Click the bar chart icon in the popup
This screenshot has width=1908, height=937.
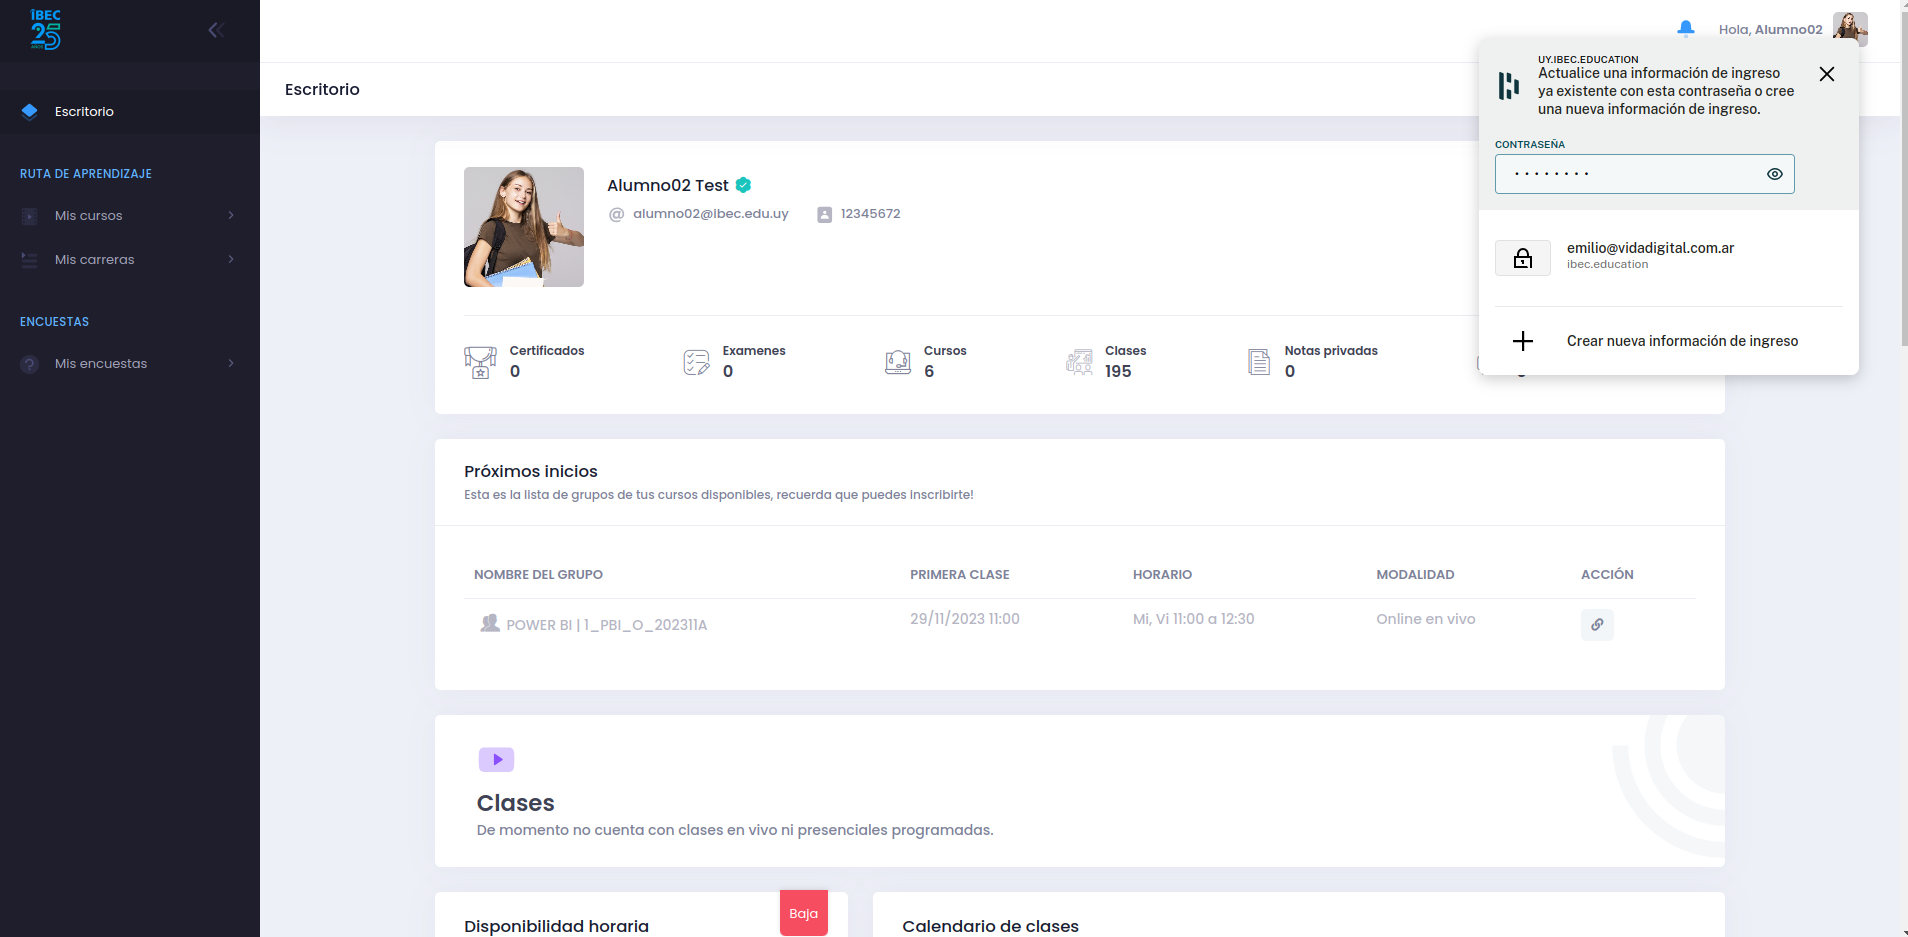(1510, 86)
